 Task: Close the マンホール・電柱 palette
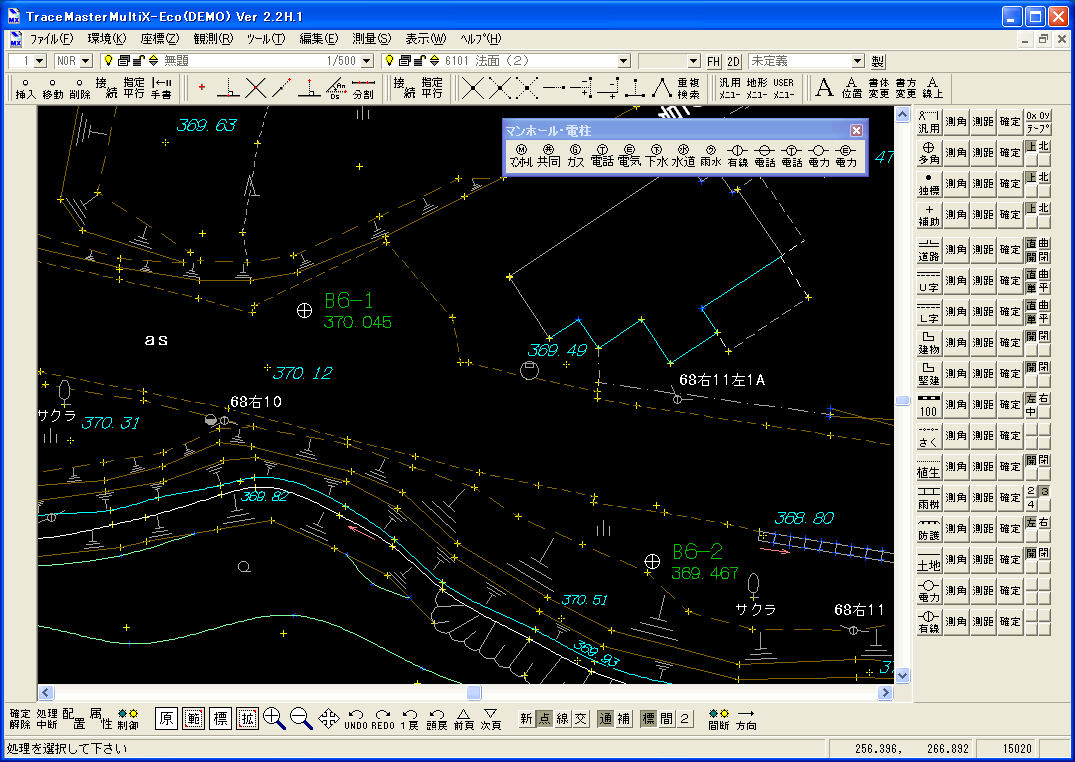pyautogui.click(x=856, y=130)
